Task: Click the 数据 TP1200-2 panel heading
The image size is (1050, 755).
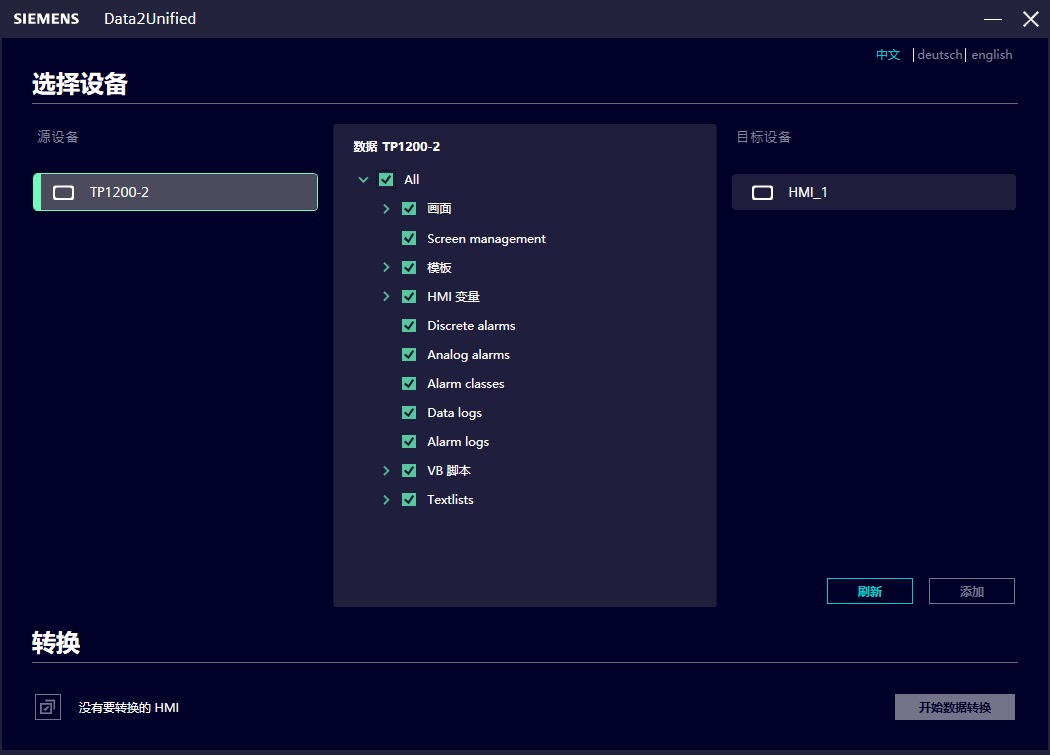Action: point(396,147)
